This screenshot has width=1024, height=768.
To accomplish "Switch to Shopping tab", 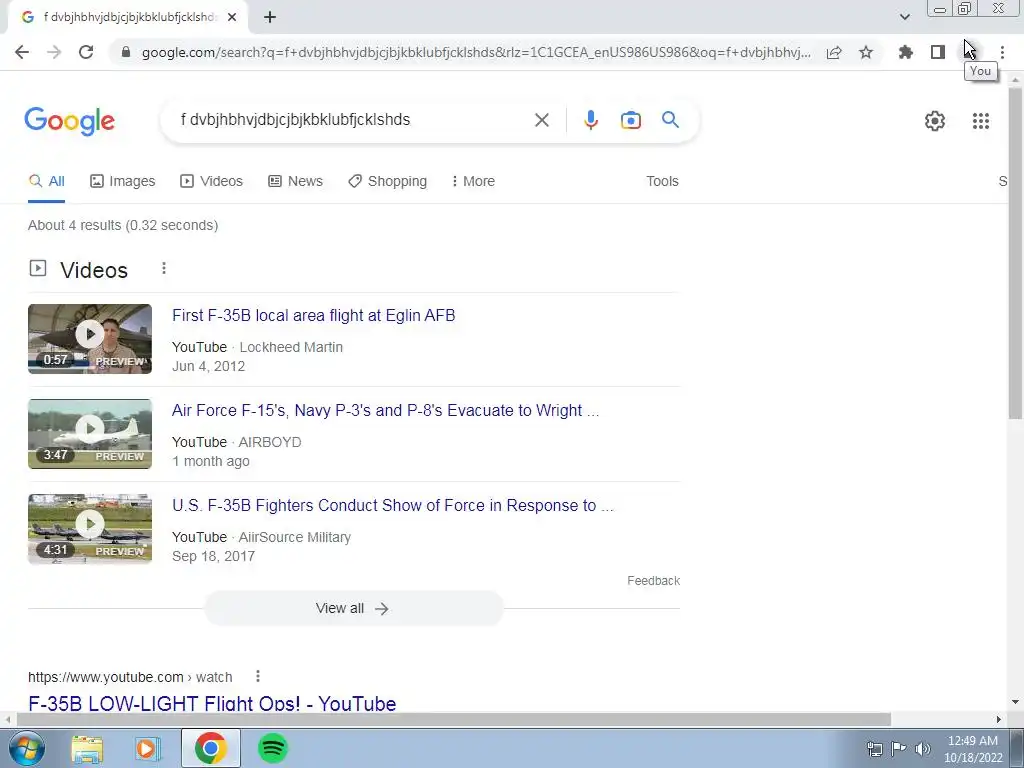I will pos(387,182).
